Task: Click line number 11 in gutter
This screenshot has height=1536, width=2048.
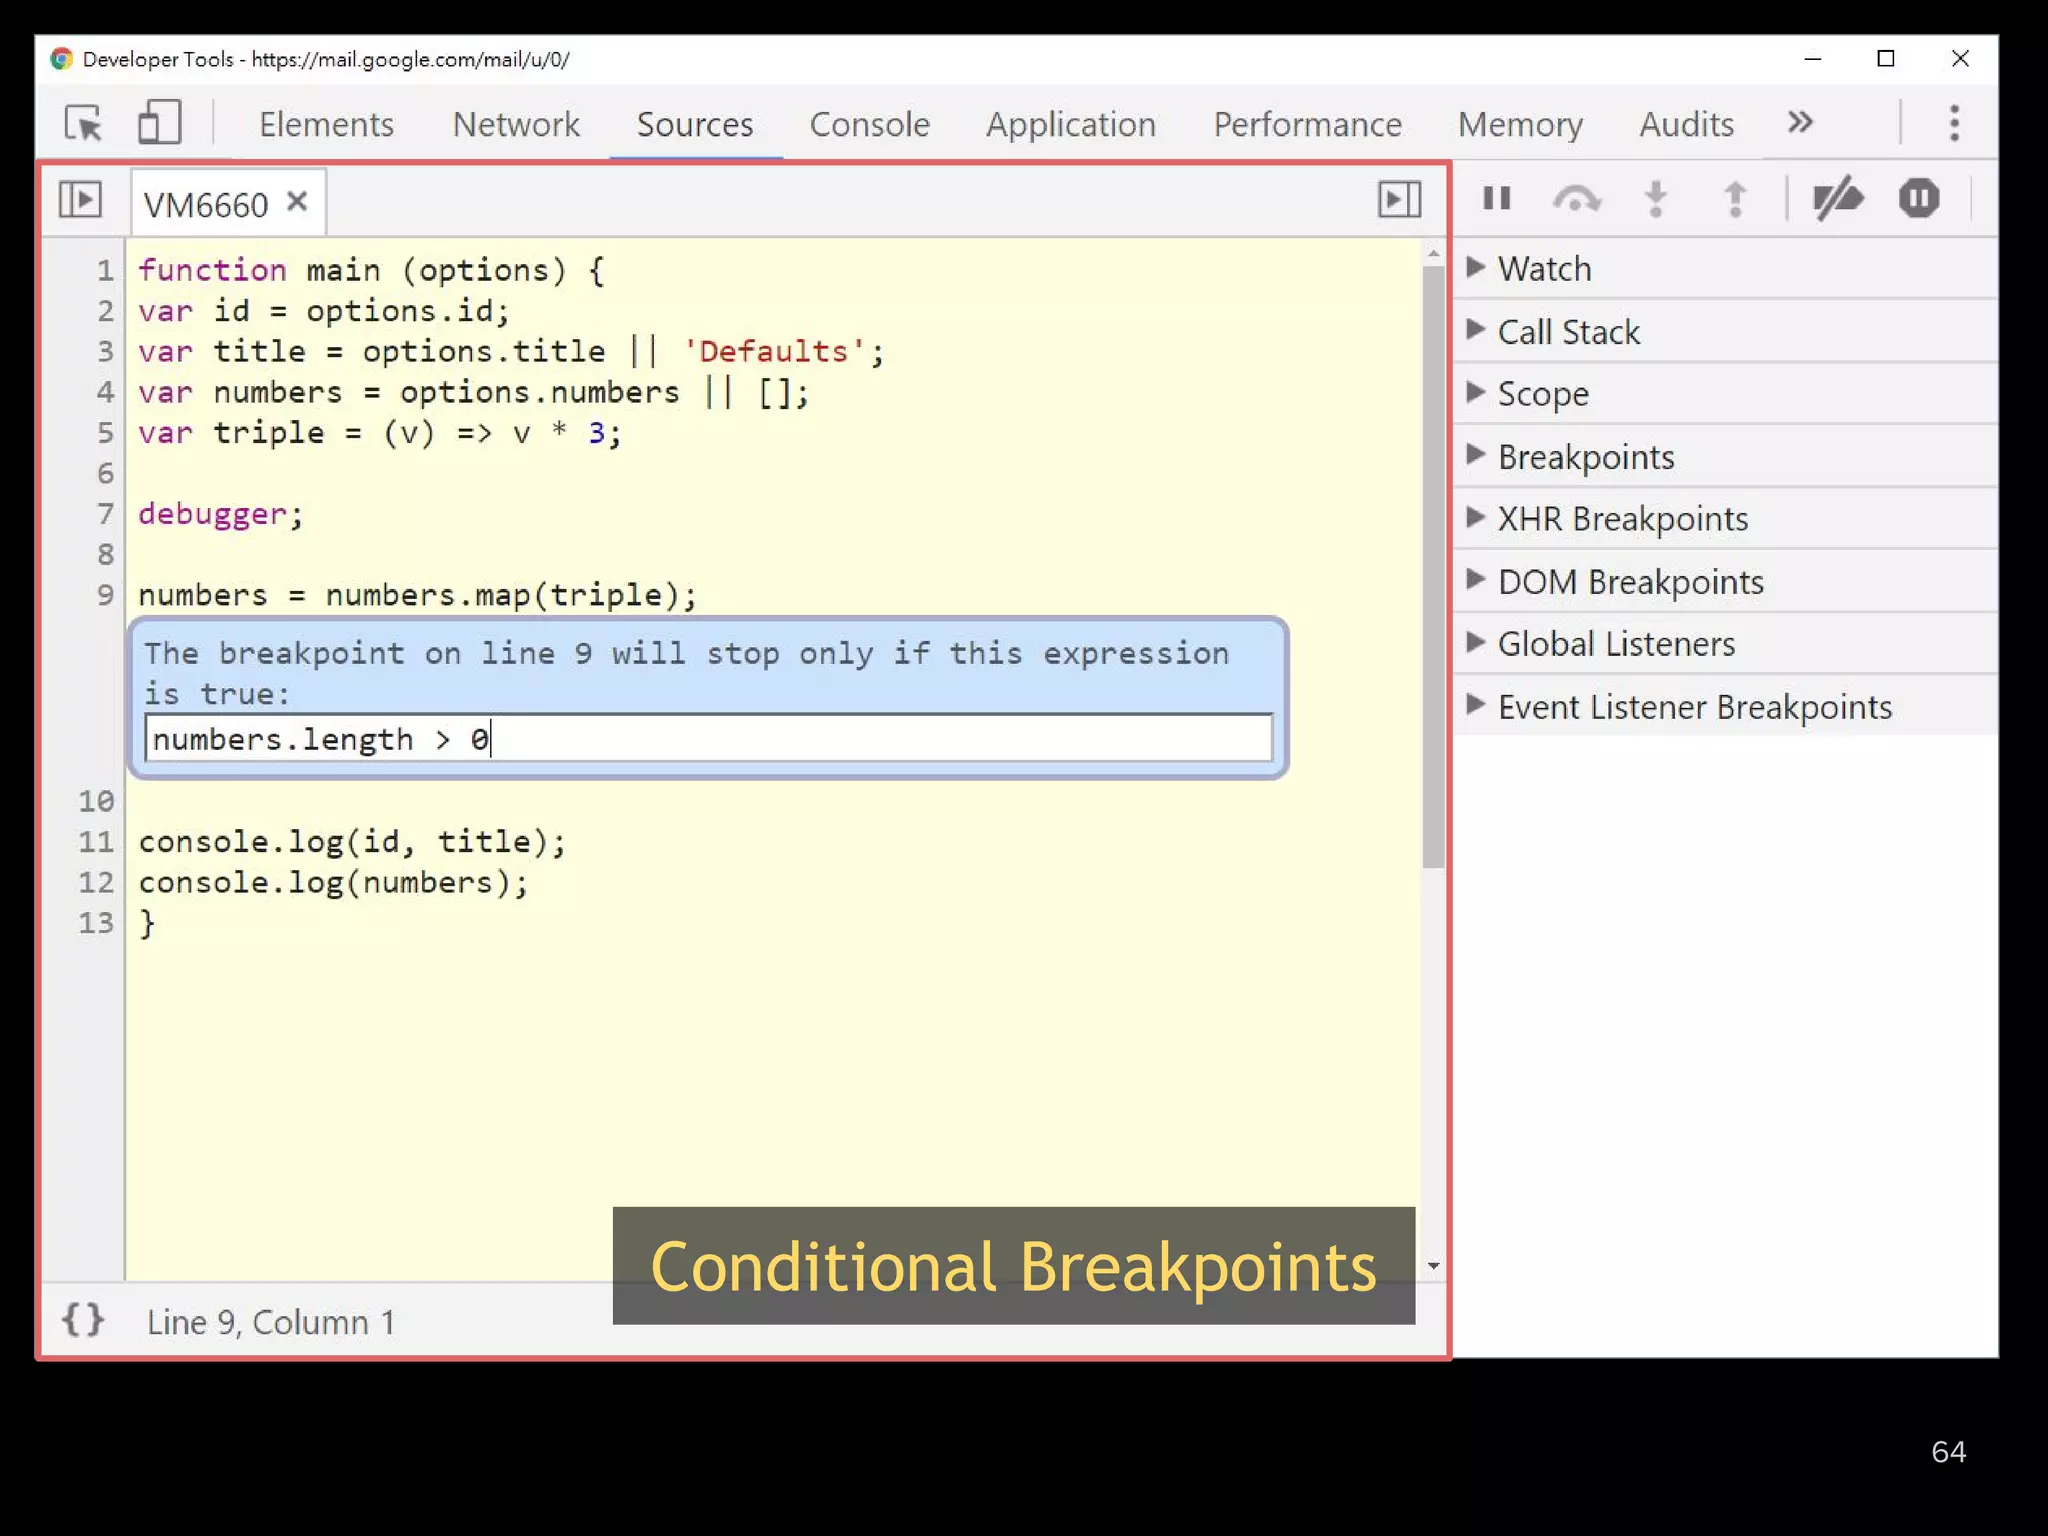Action: (x=97, y=842)
